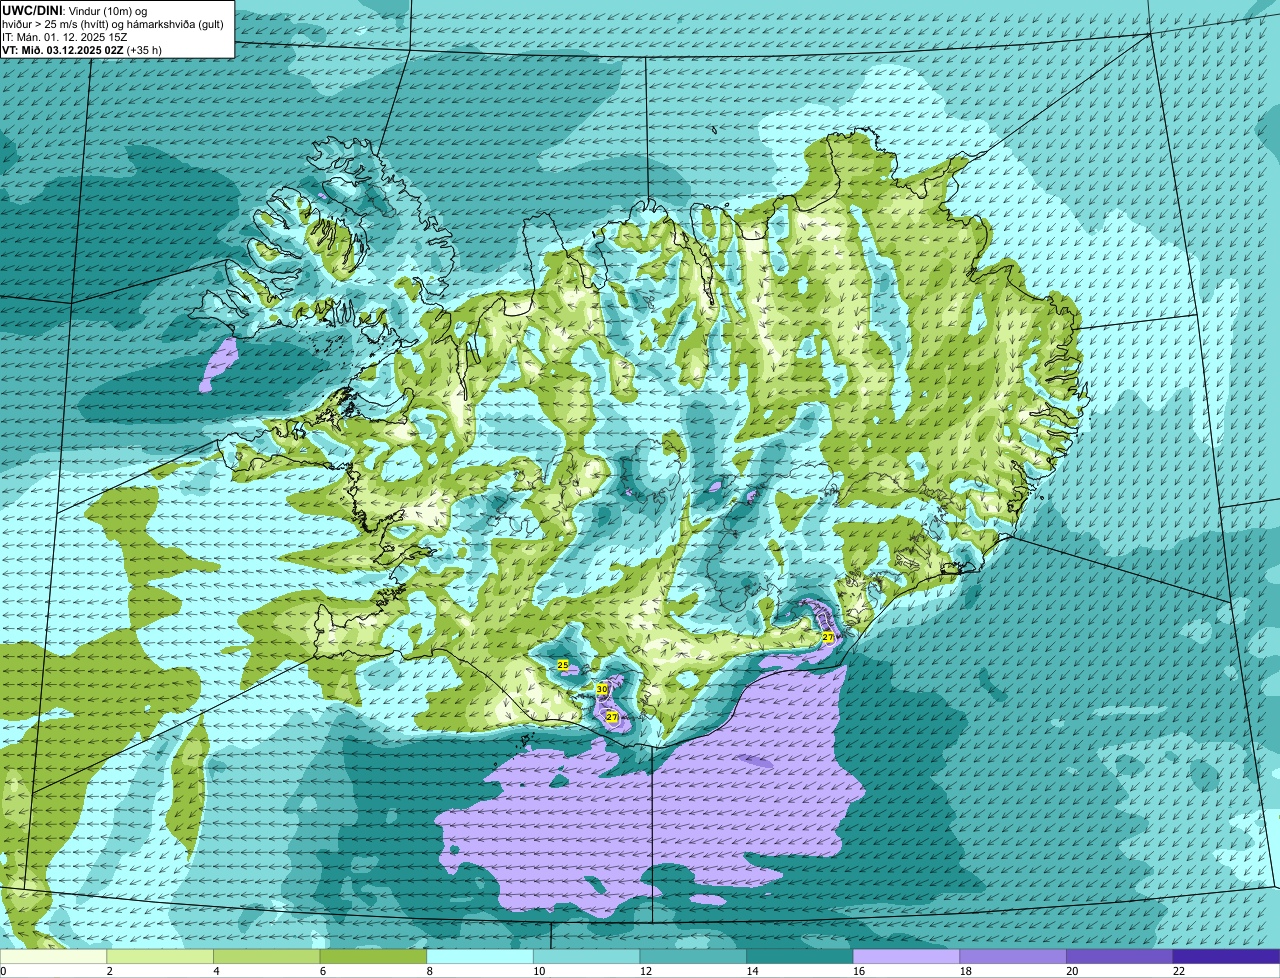Click the legend scale number '20'
1280x978 pixels.
coord(1072,971)
